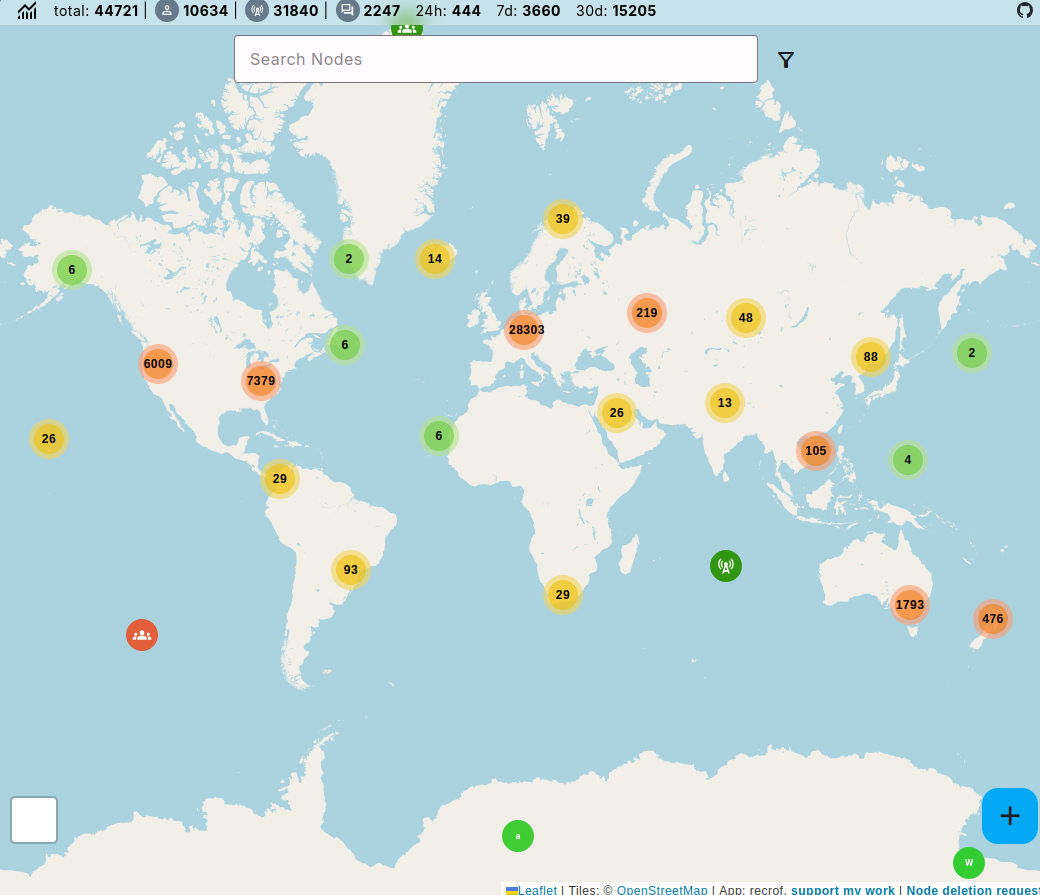Open the GitHub repository icon
Image resolution: width=1040 pixels, height=895 pixels.
(1025, 11)
